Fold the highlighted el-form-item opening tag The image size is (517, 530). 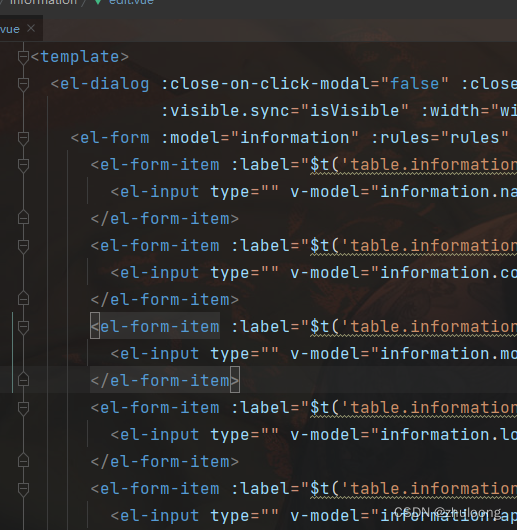[x=23, y=328]
